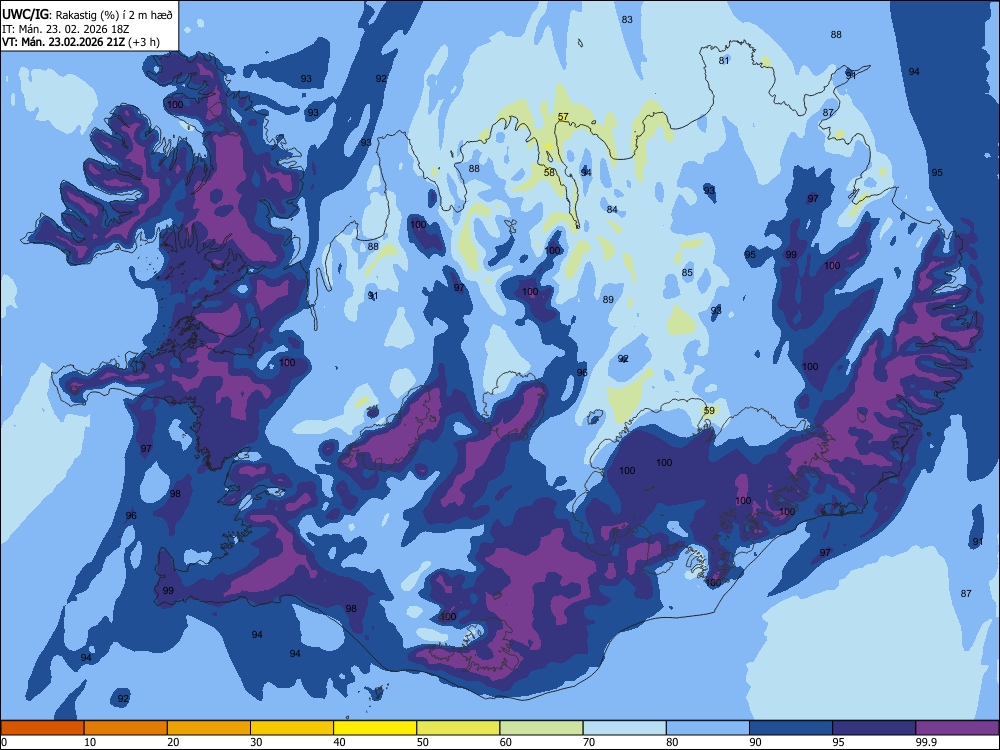Select the medium blue 80–90 legend swatch
This screenshot has height=750, width=1000.
(707, 728)
